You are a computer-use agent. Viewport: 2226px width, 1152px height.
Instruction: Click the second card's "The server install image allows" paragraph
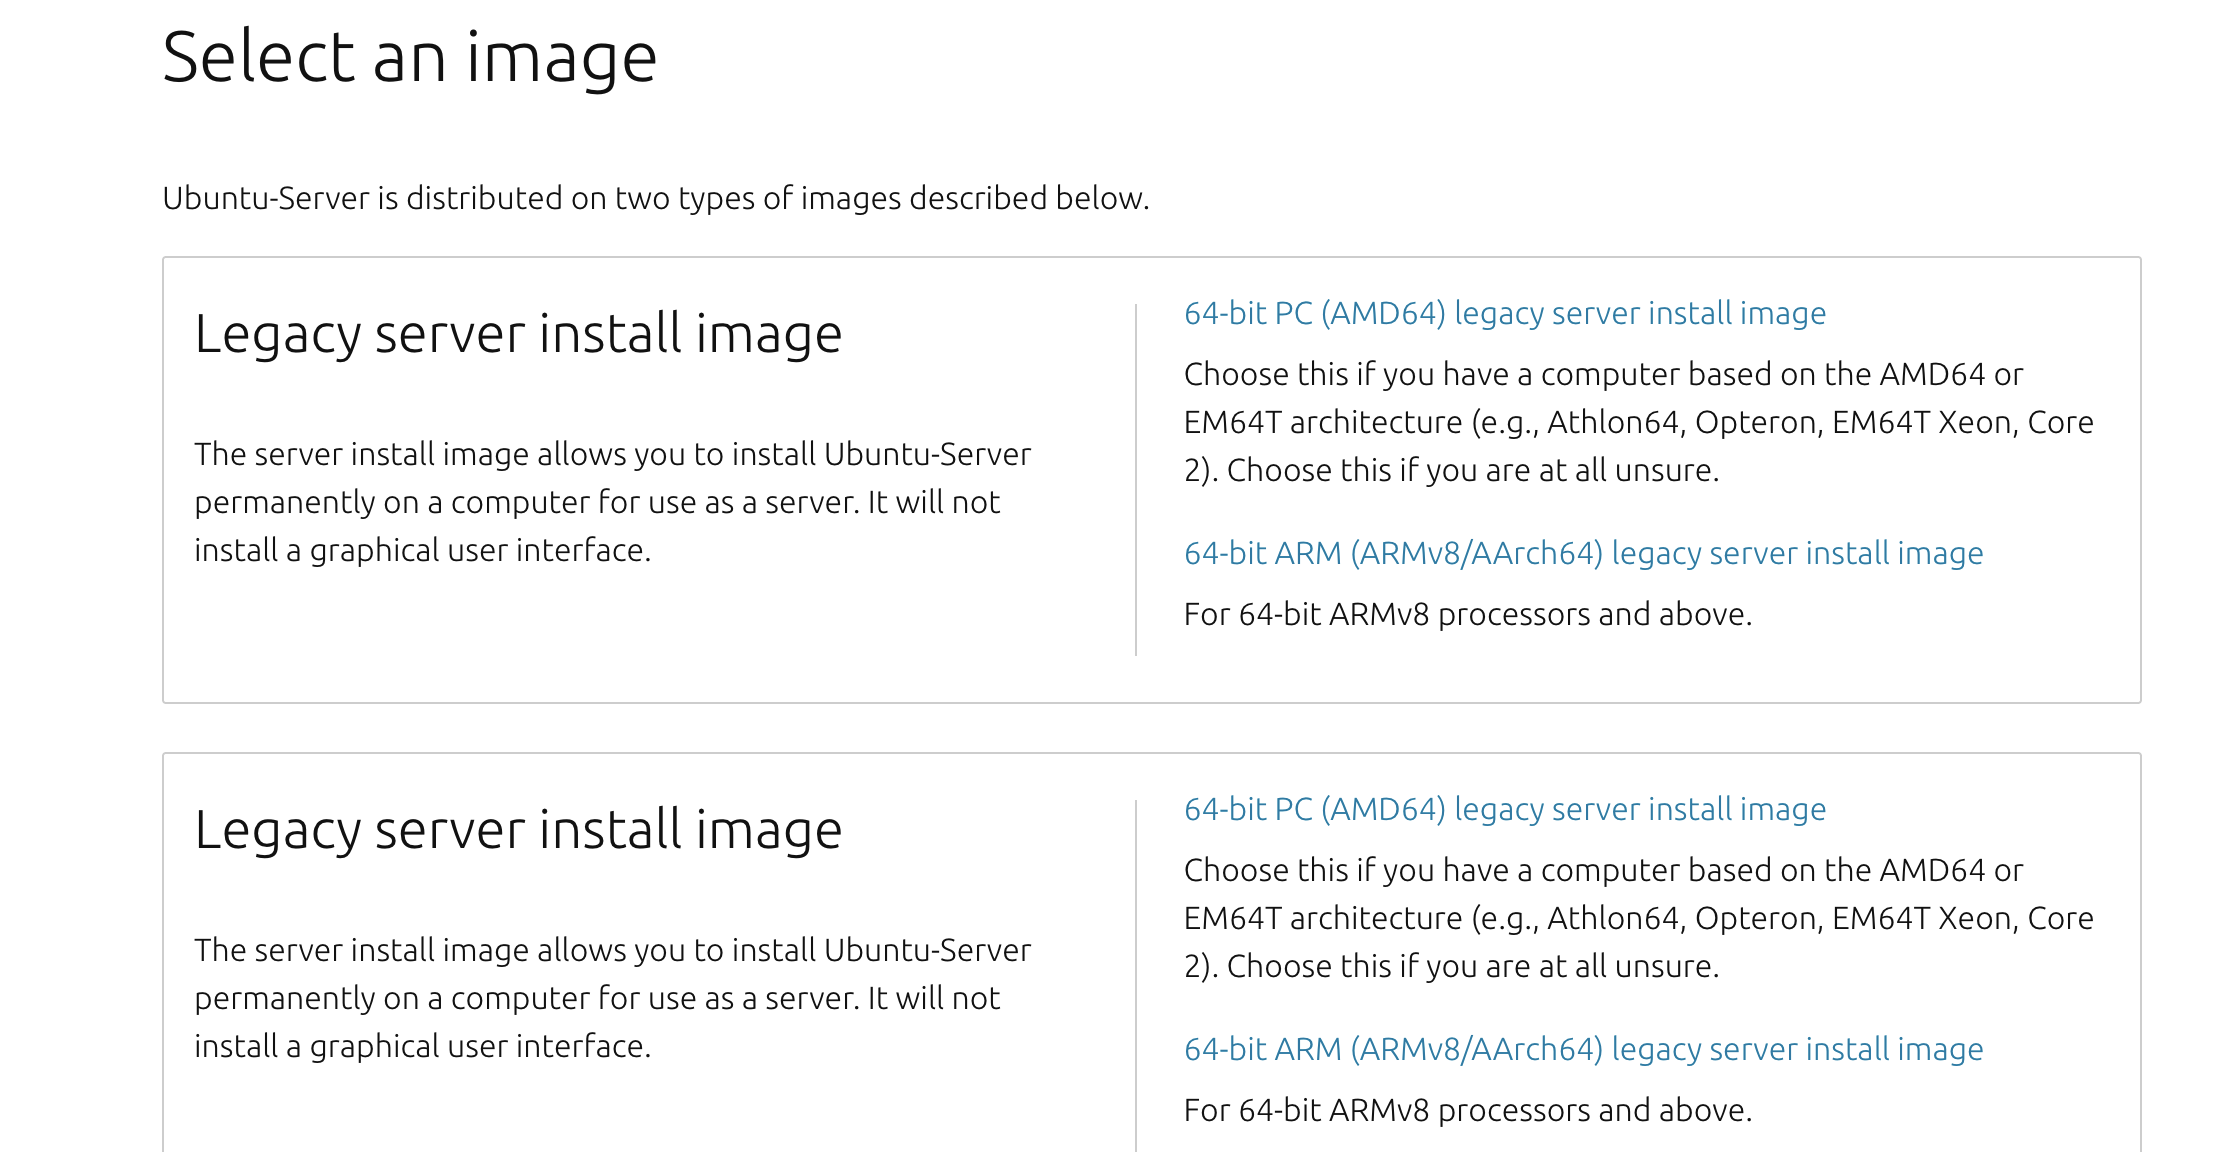612,998
